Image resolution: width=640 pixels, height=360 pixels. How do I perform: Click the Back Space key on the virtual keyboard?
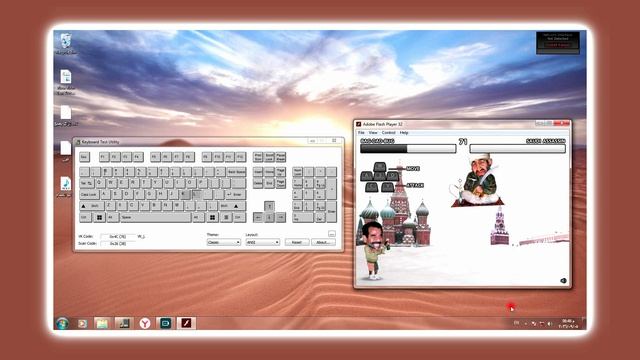237,172
